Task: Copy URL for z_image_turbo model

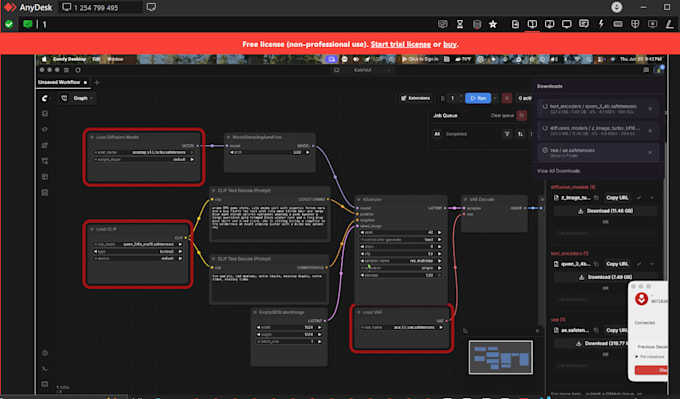Action: (x=617, y=198)
